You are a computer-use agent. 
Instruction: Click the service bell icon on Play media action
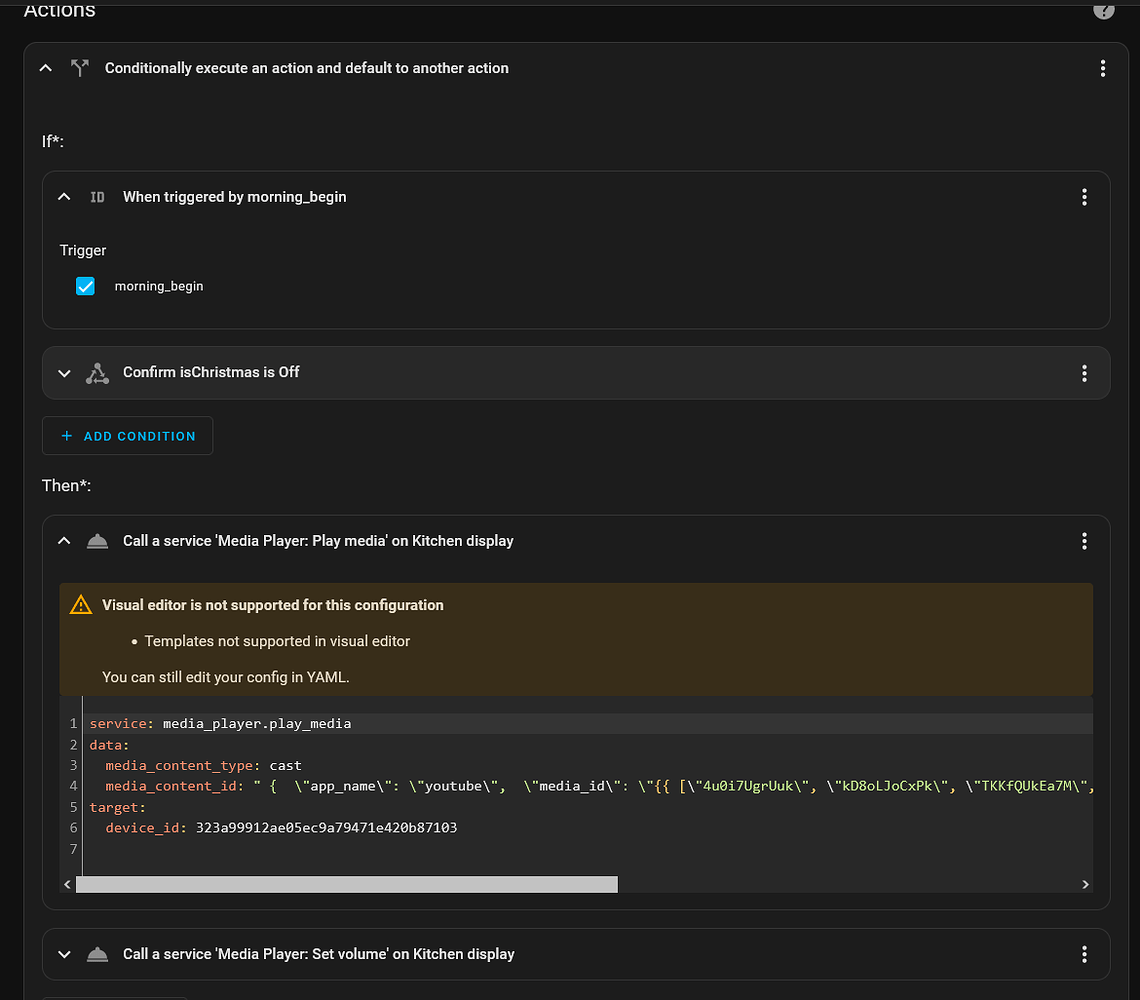coord(97,540)
